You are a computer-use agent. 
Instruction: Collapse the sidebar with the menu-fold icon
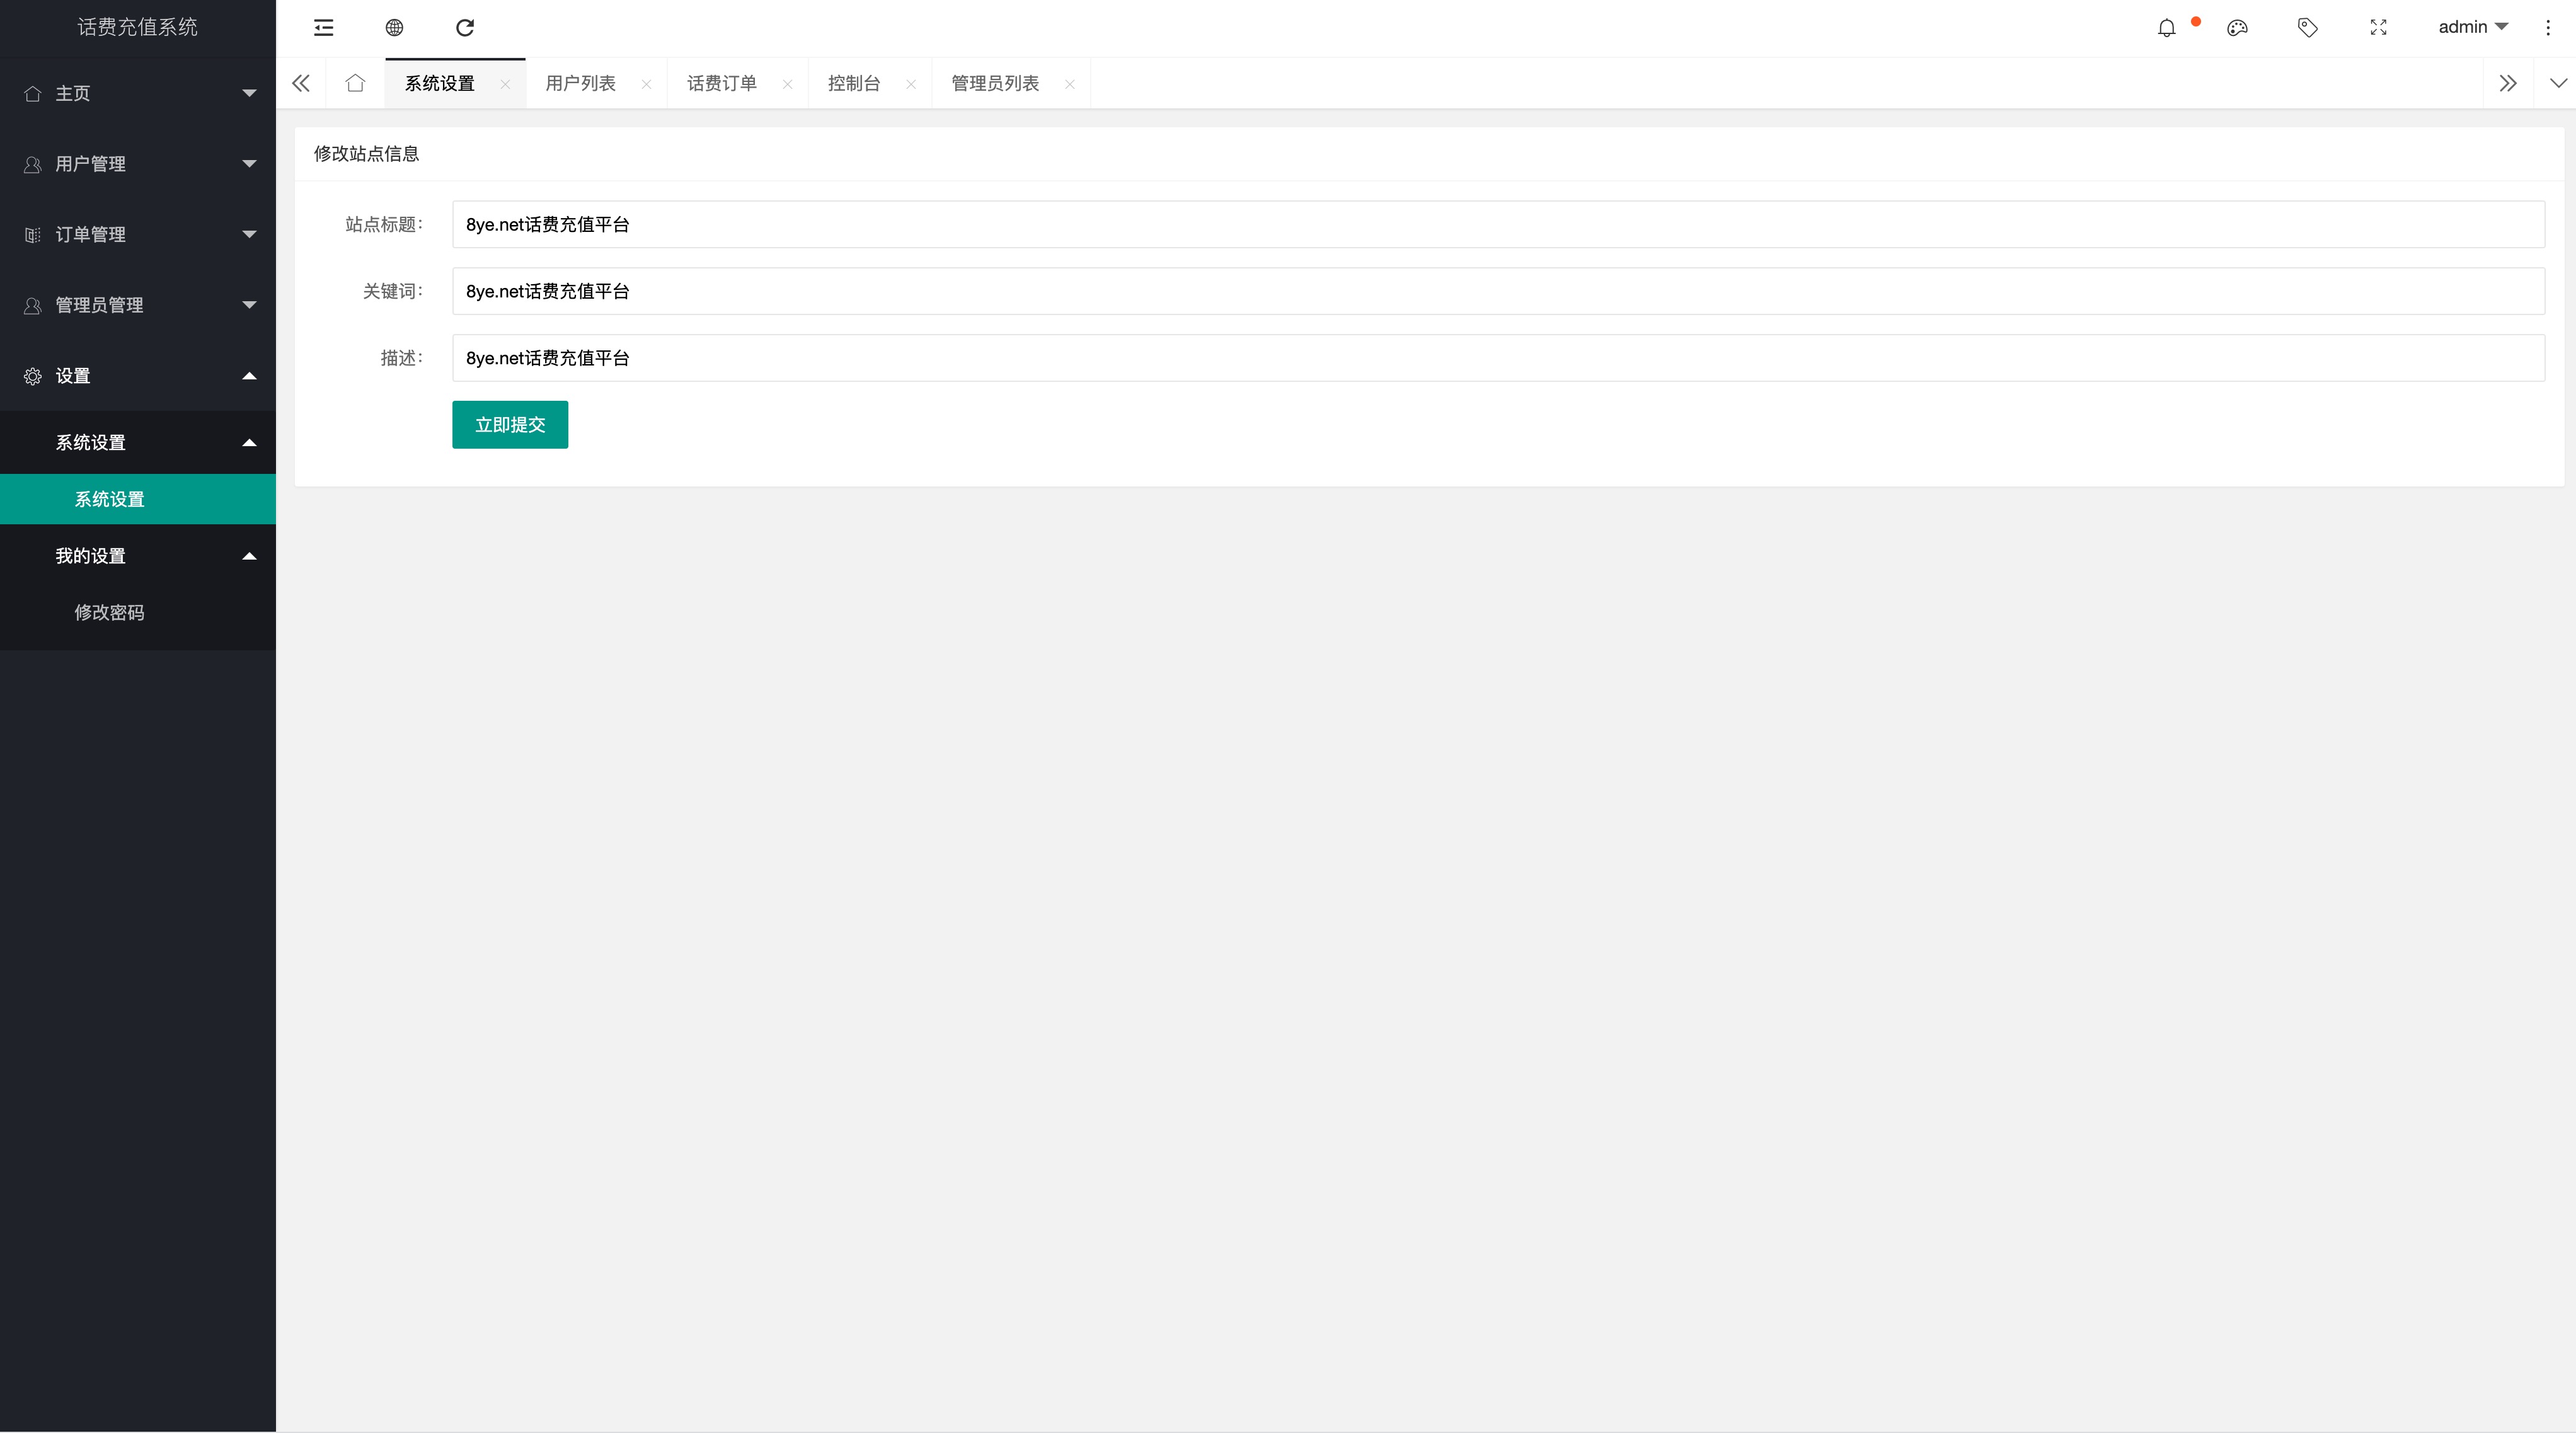point(323,28)
